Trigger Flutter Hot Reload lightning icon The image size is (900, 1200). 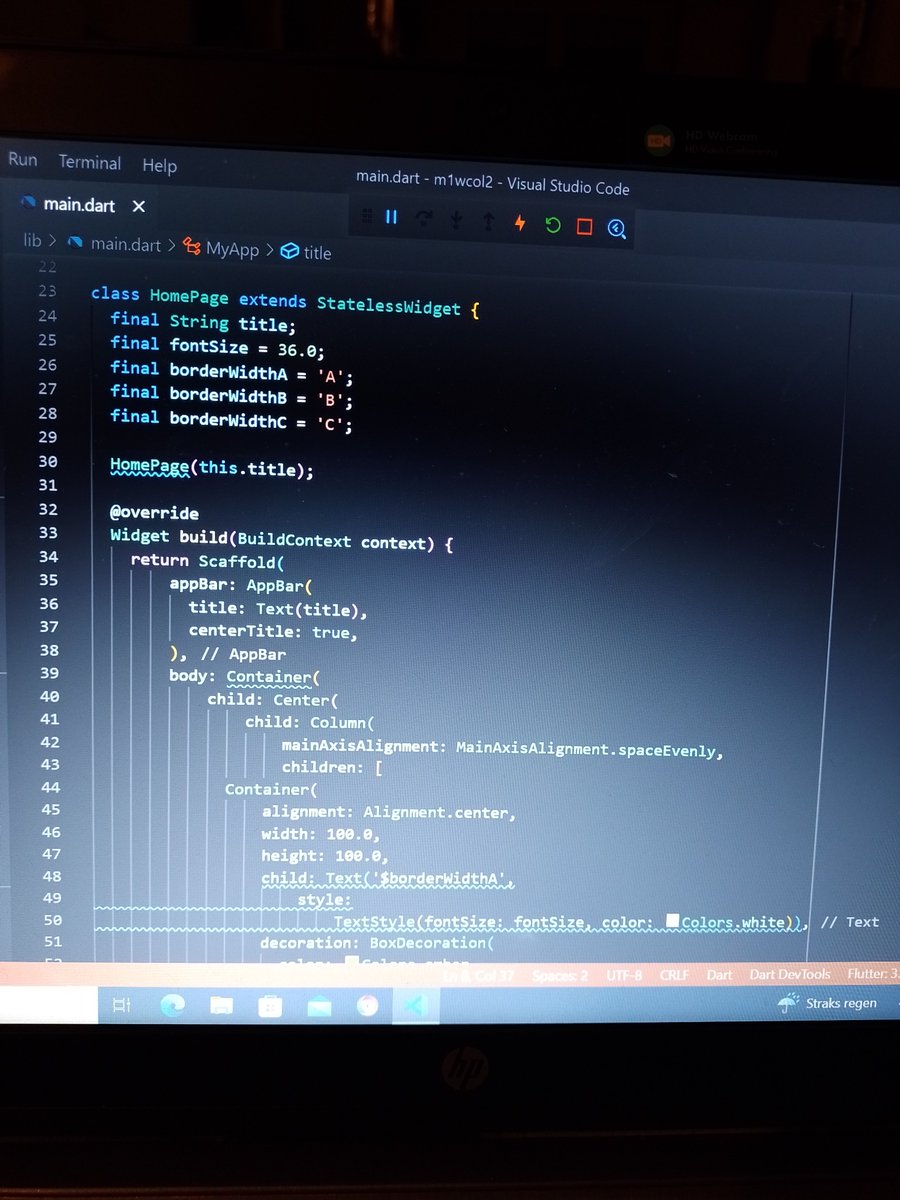tap(519, 223)
